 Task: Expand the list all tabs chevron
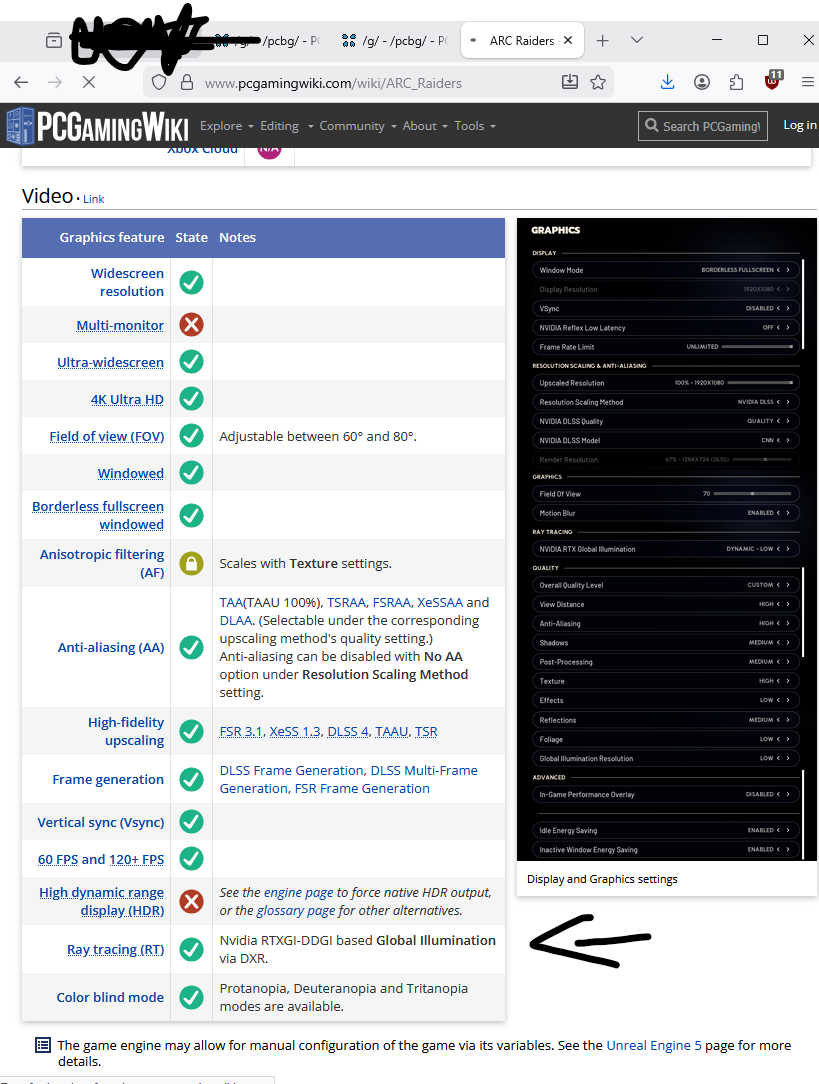click(637, 40)
